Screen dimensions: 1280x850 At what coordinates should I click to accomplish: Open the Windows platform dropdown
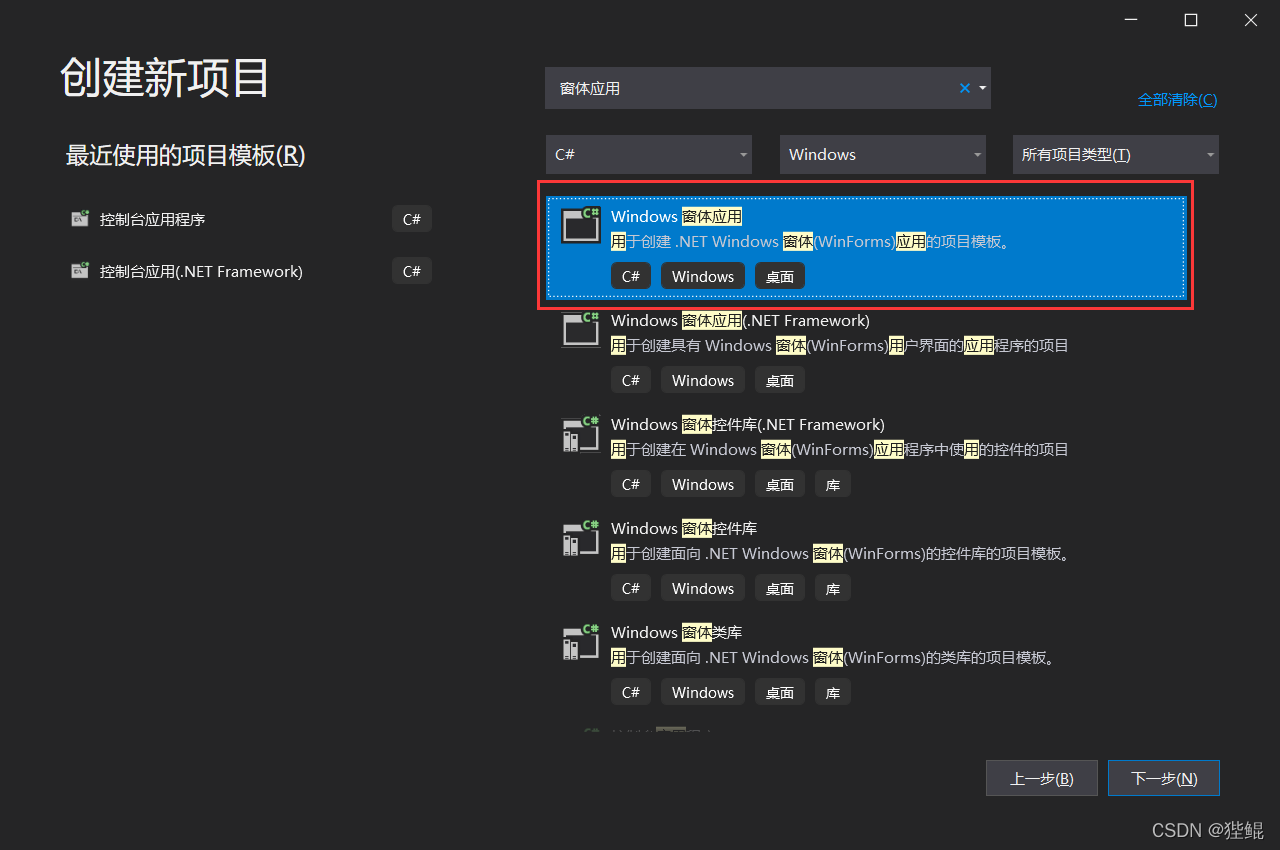(x=882, y=154)
